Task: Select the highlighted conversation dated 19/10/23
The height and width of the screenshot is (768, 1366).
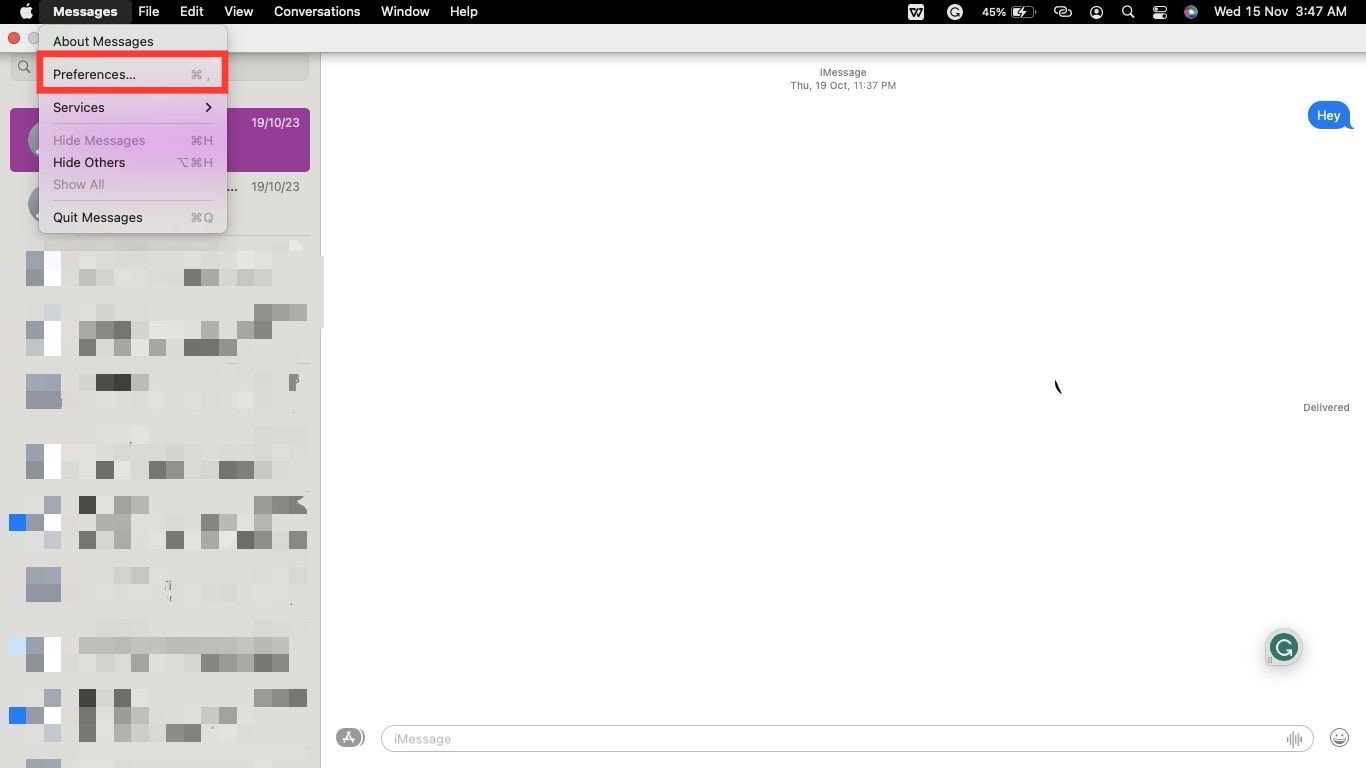Action: coord(160,140)
